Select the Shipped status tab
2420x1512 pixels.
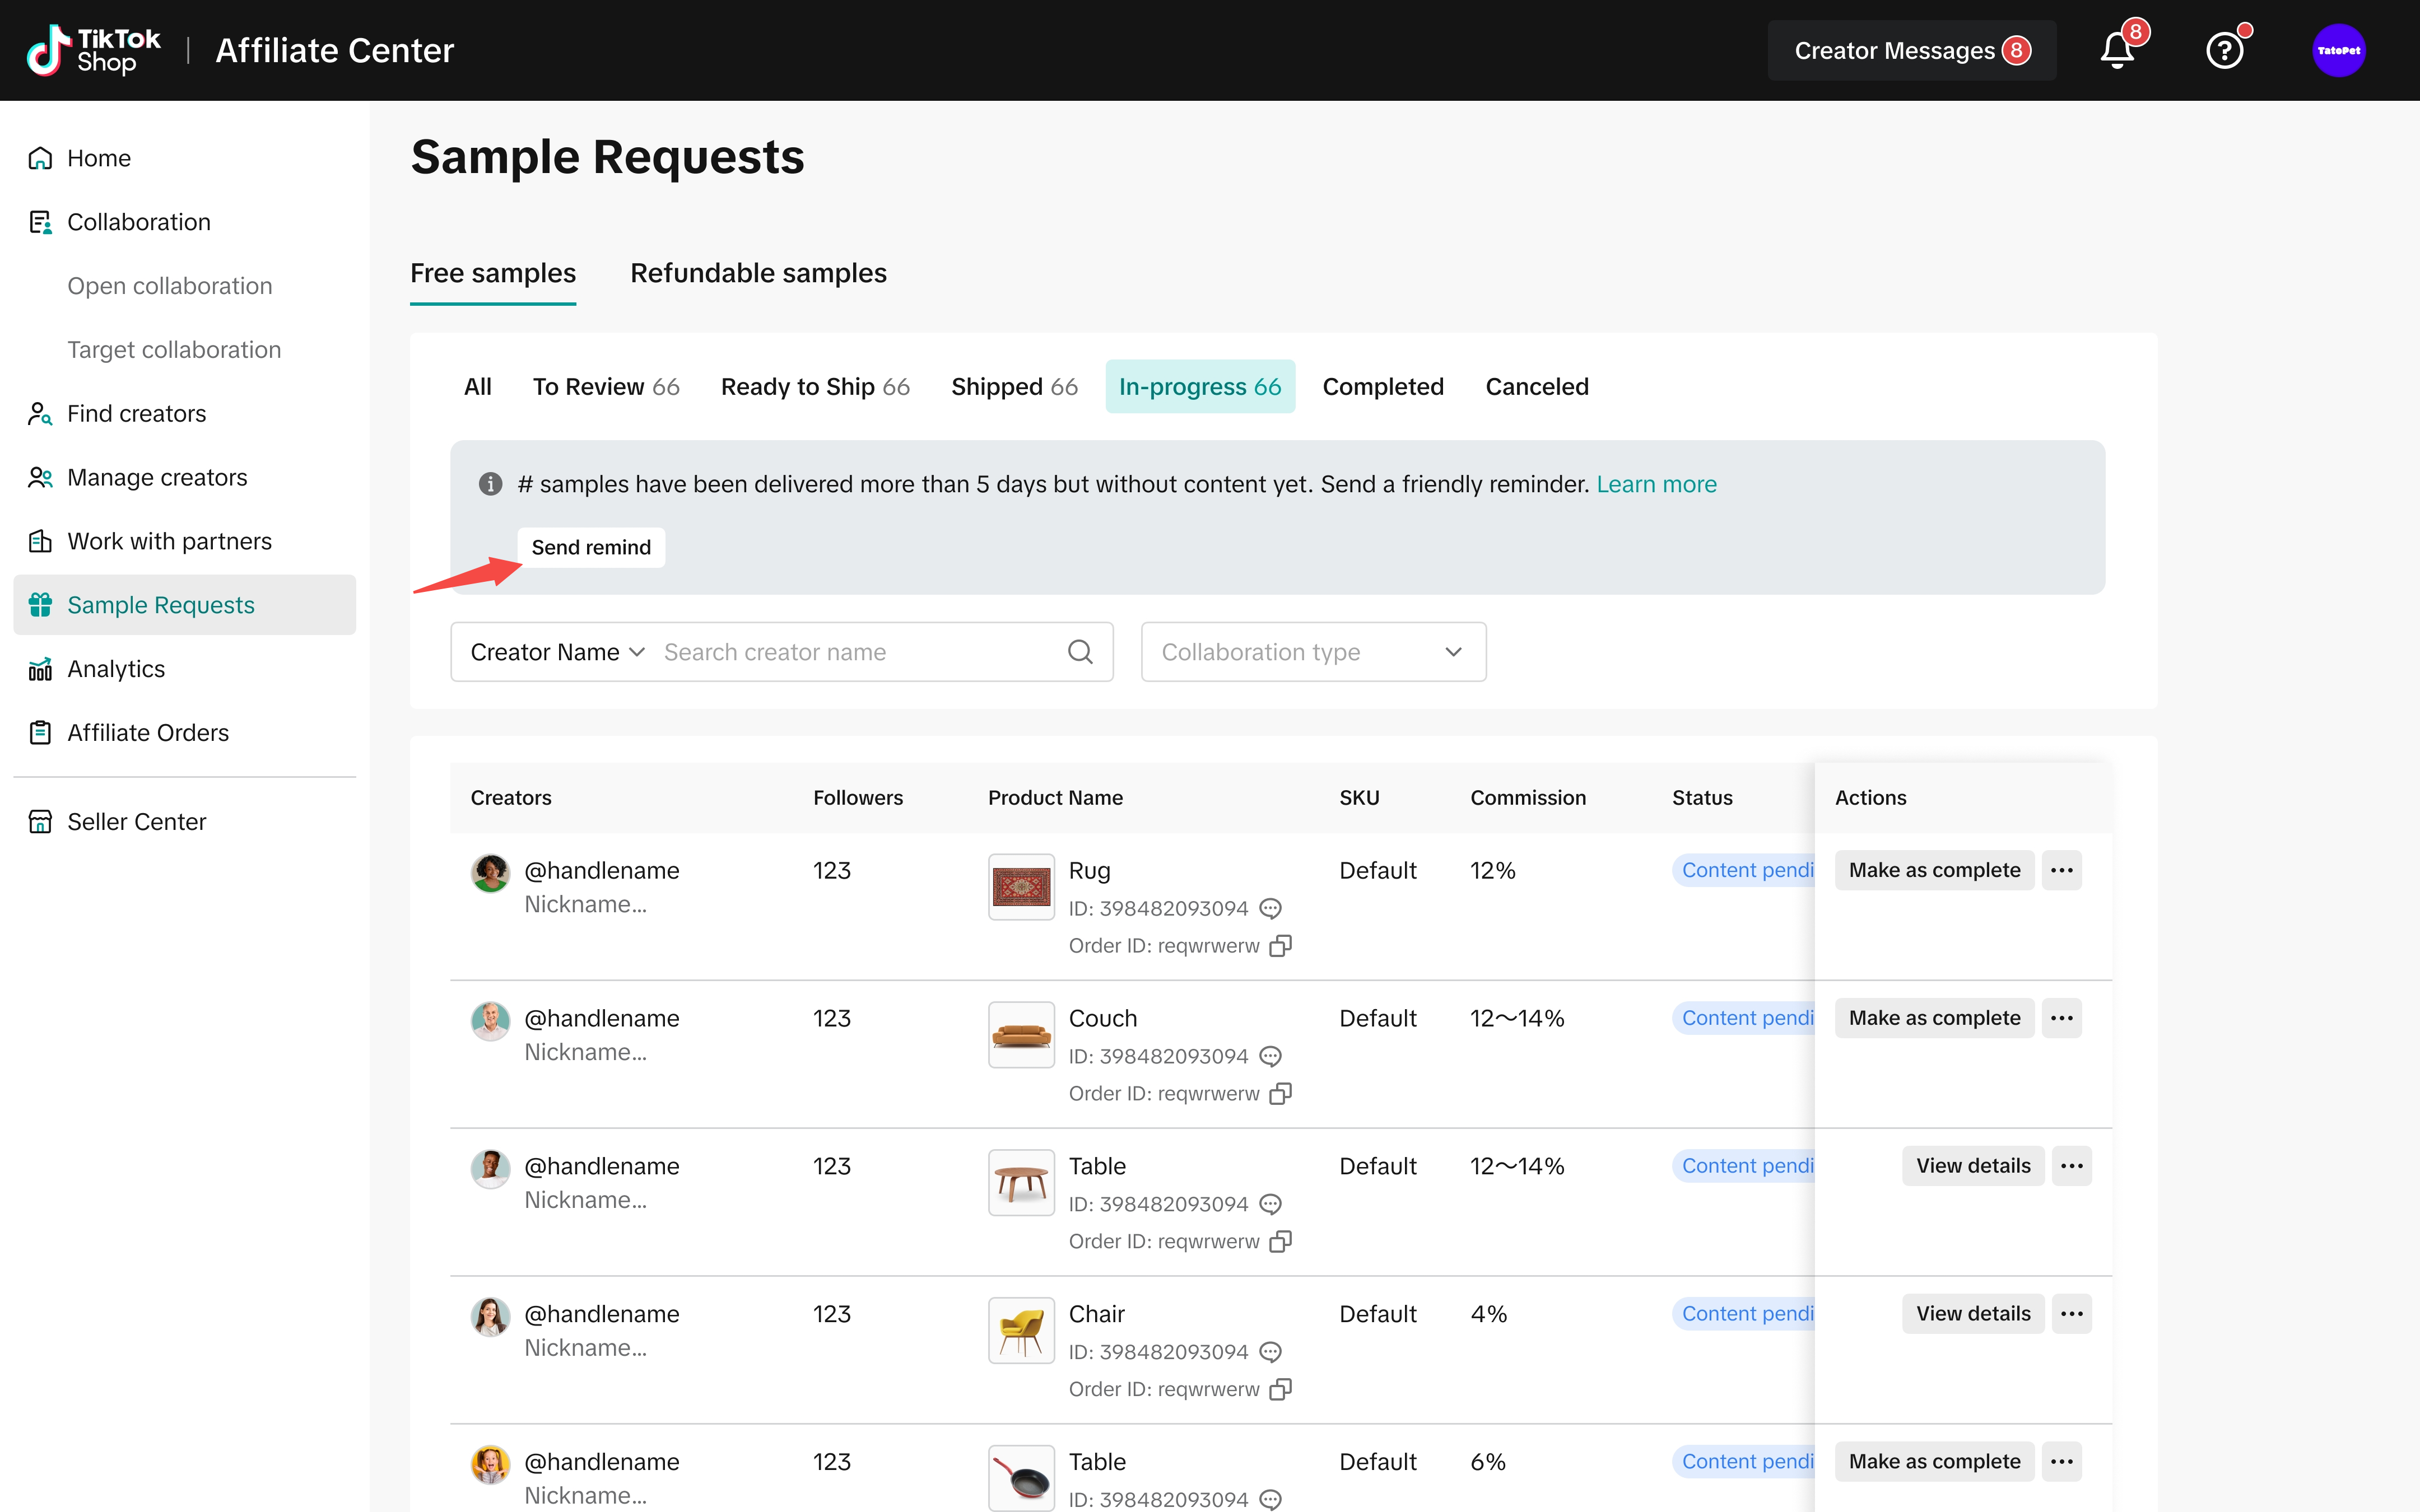tap(1013, 387)
